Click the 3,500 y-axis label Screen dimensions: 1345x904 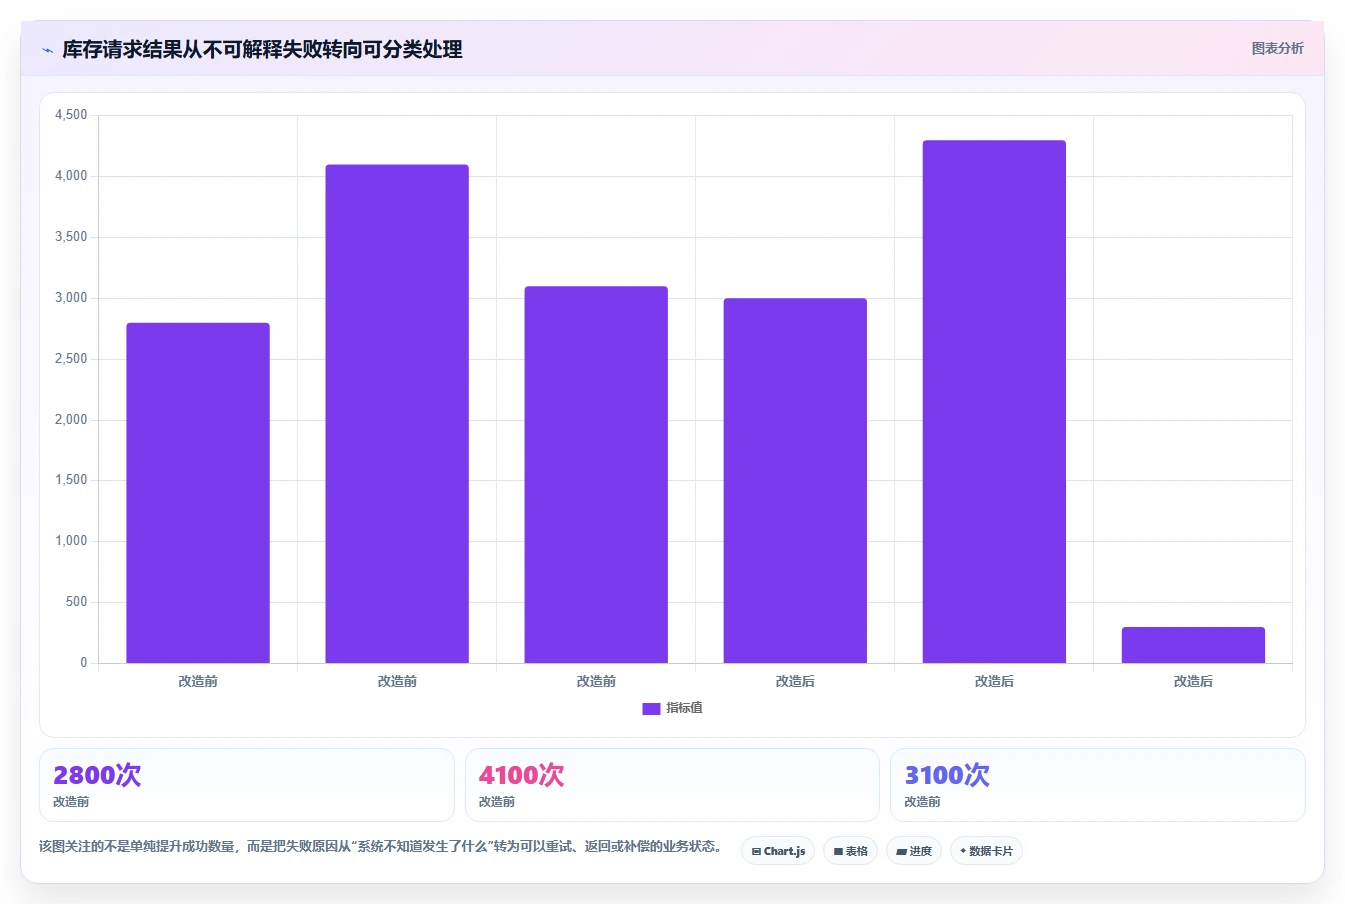71,237
